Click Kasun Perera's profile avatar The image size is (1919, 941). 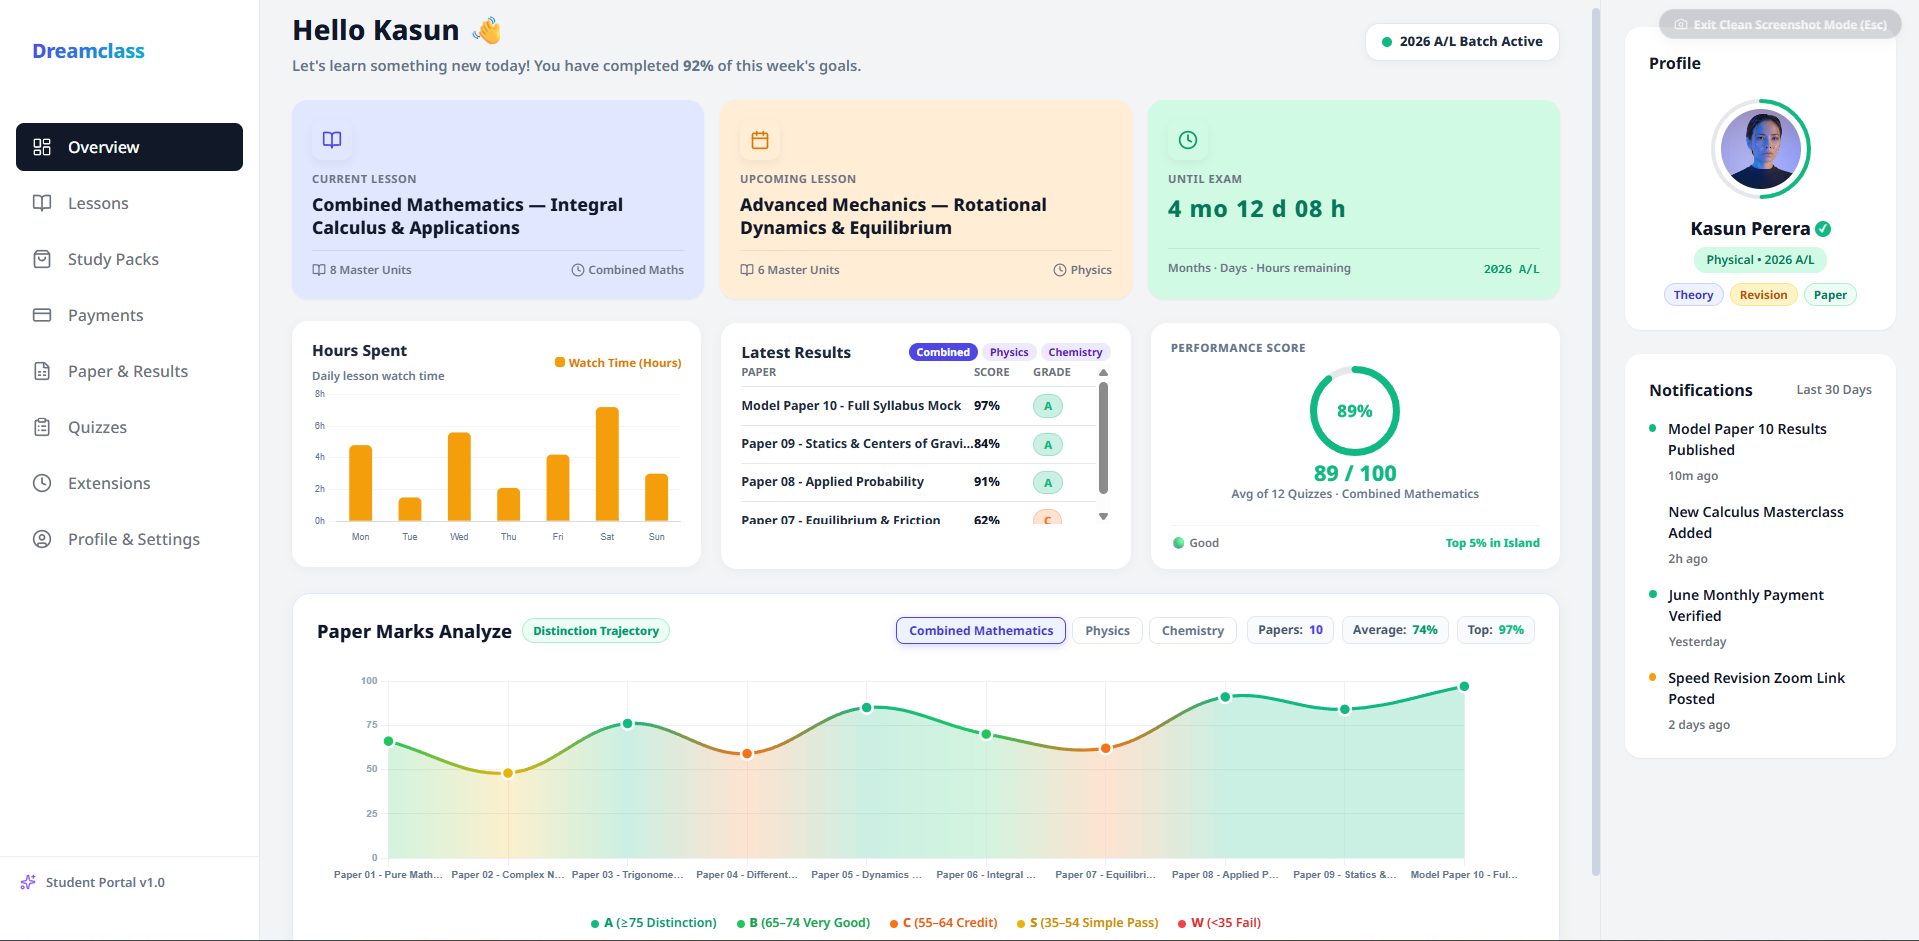pos(1761,149)
